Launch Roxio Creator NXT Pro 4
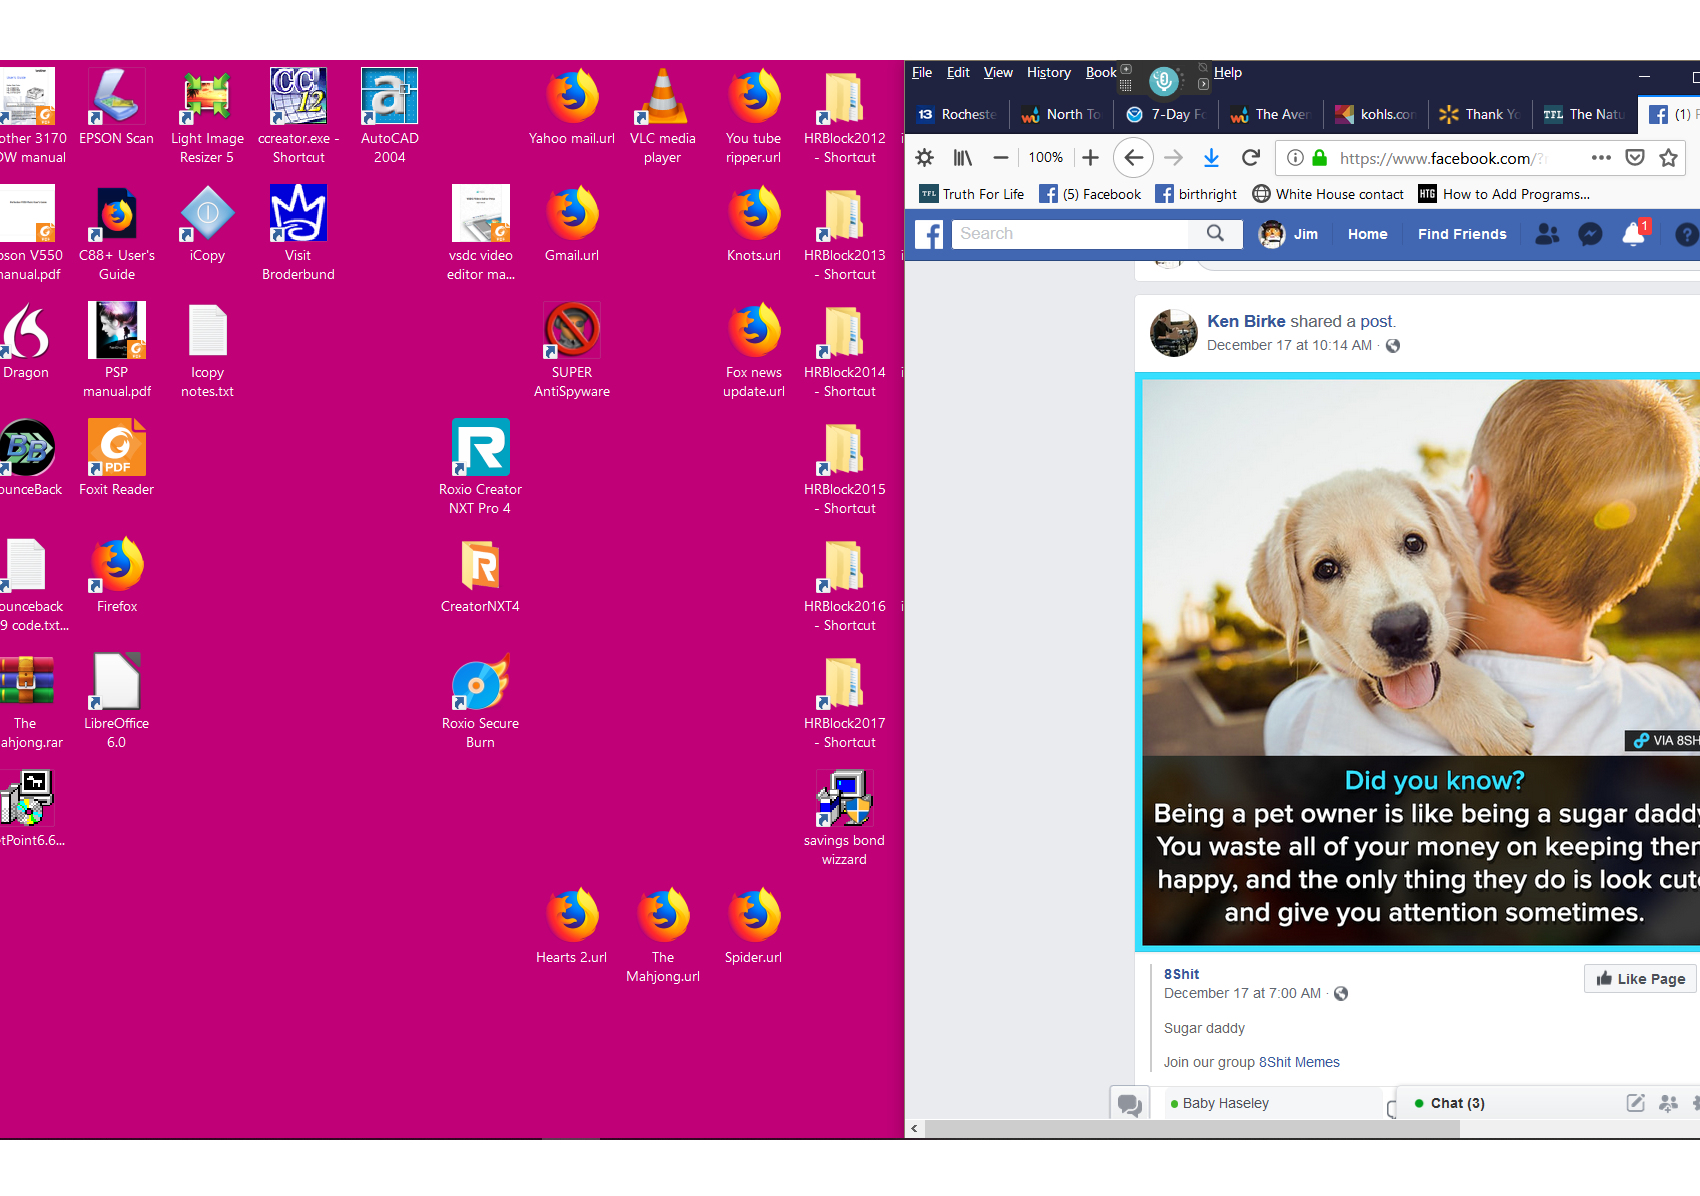Image resolution: width=1700 pixels, height=1196 pixels. point(480,447)
